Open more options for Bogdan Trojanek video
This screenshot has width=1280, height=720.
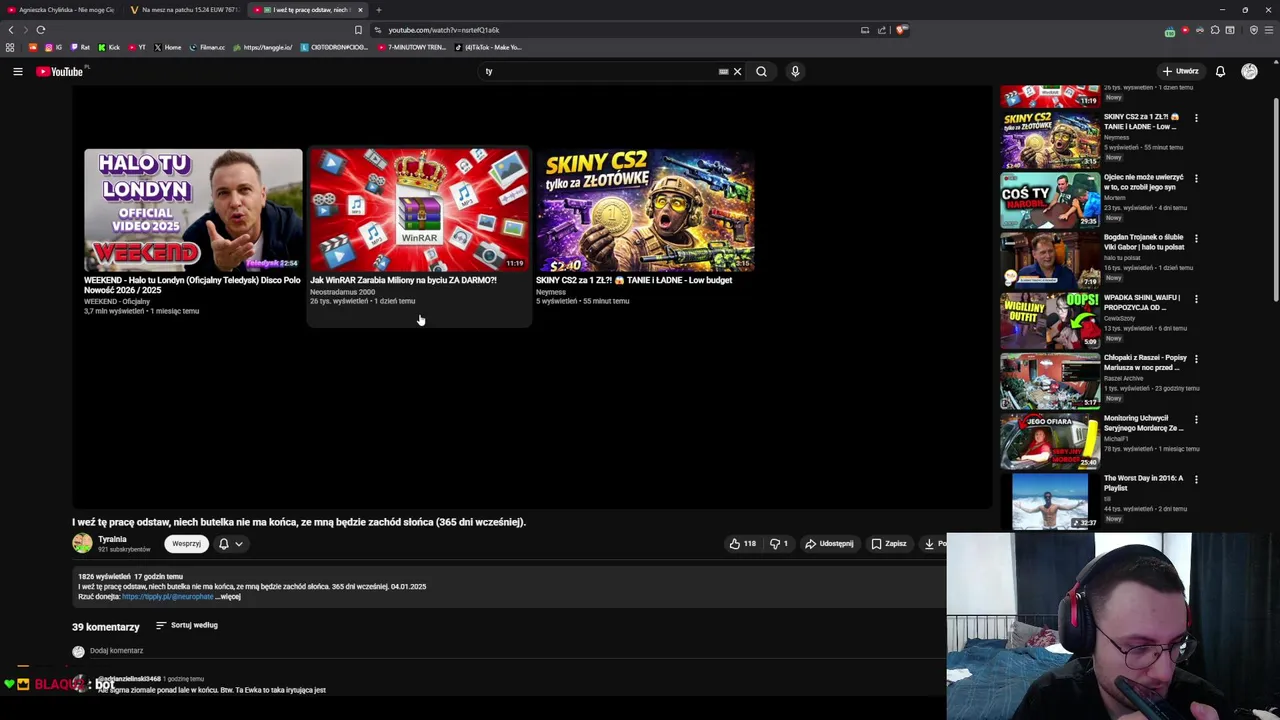click(1196, 239)
